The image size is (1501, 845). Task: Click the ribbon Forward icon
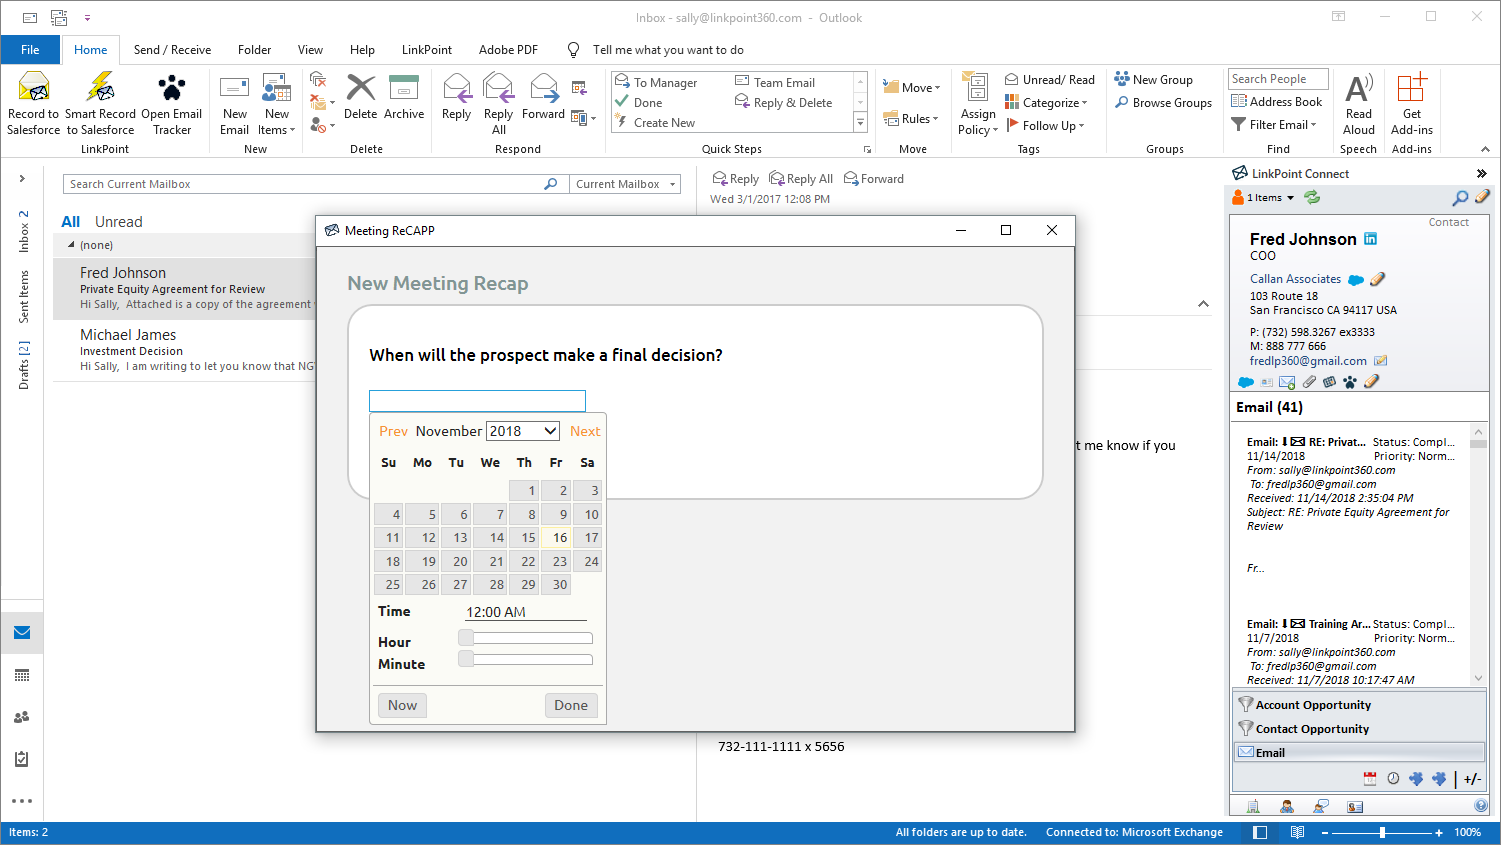pos(544,88)
